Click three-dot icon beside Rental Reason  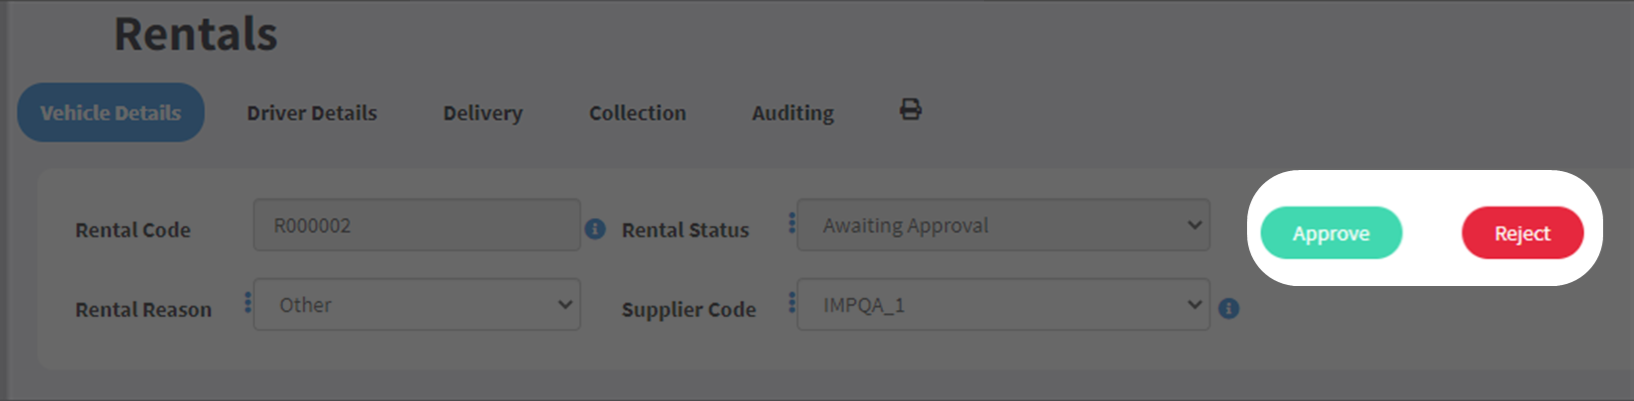click(248, 302)
